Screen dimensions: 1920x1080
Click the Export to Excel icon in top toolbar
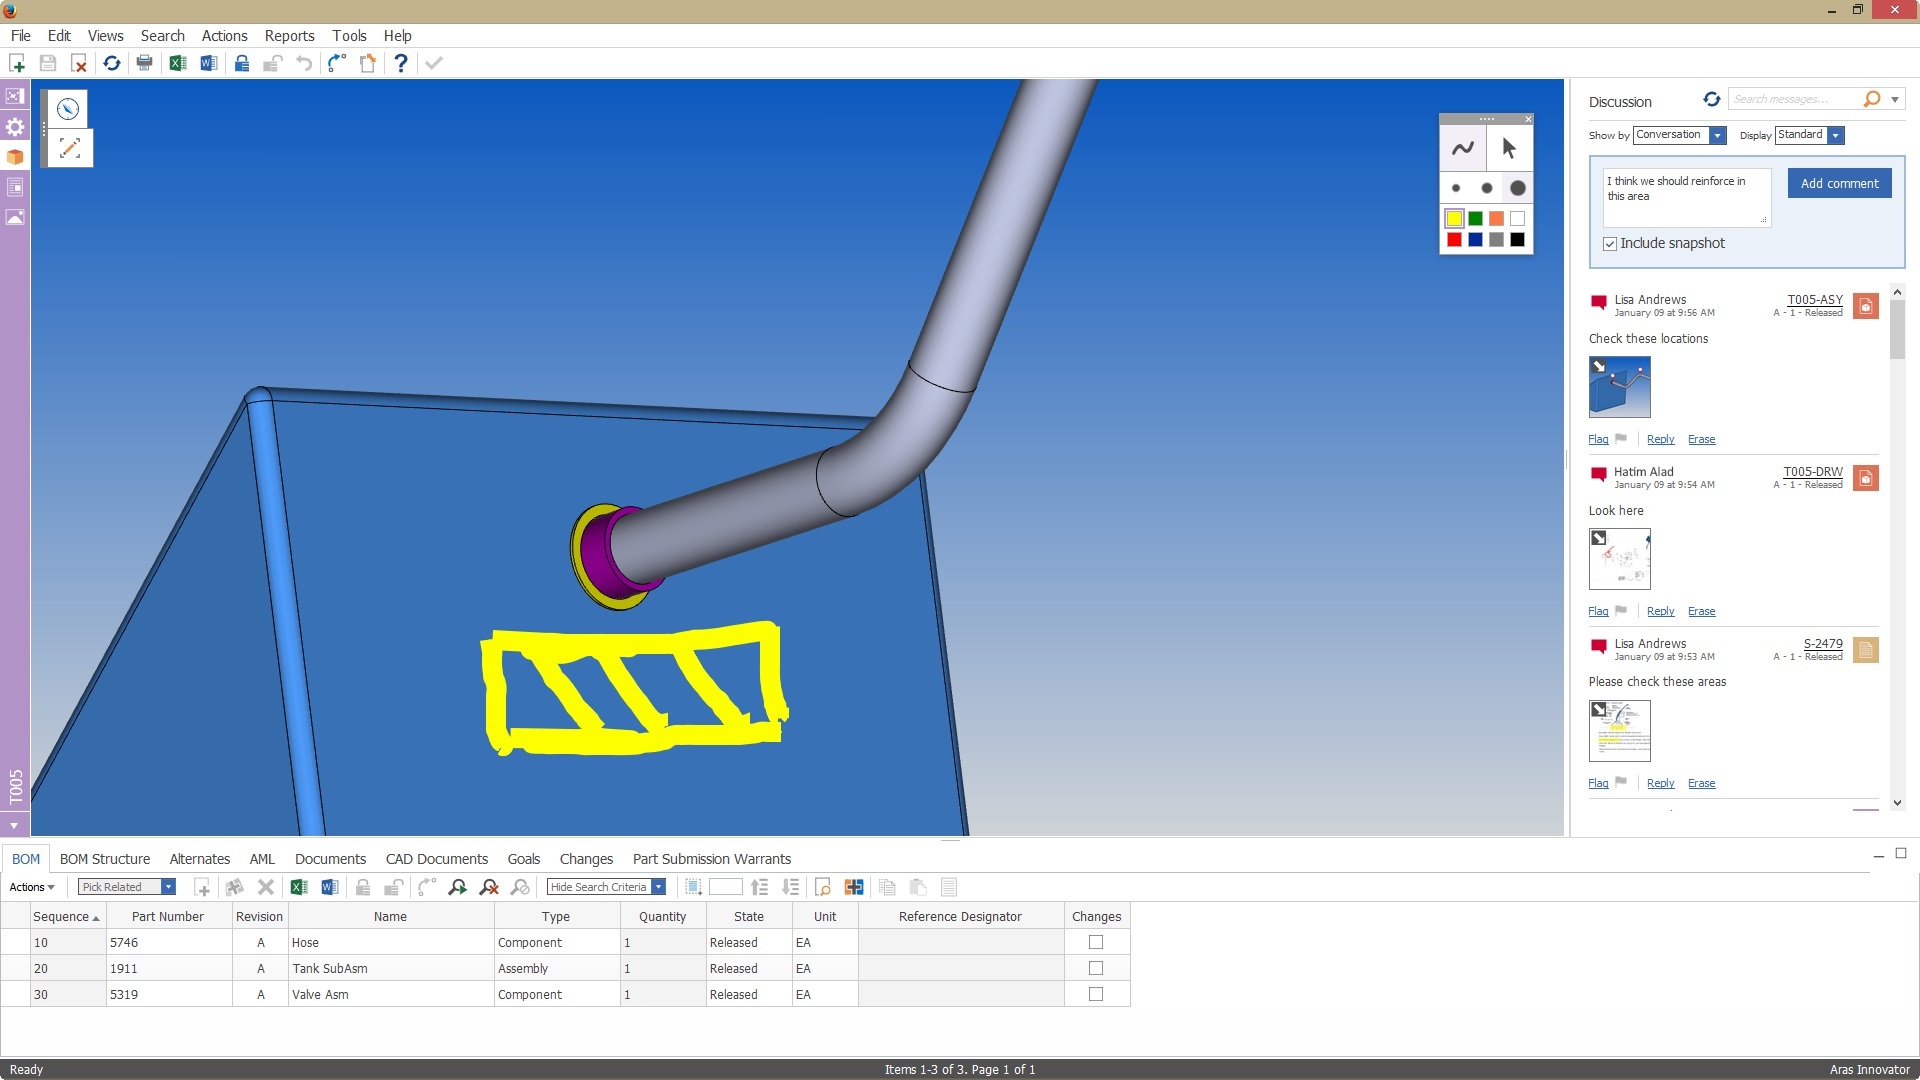[x=178, y=63]
